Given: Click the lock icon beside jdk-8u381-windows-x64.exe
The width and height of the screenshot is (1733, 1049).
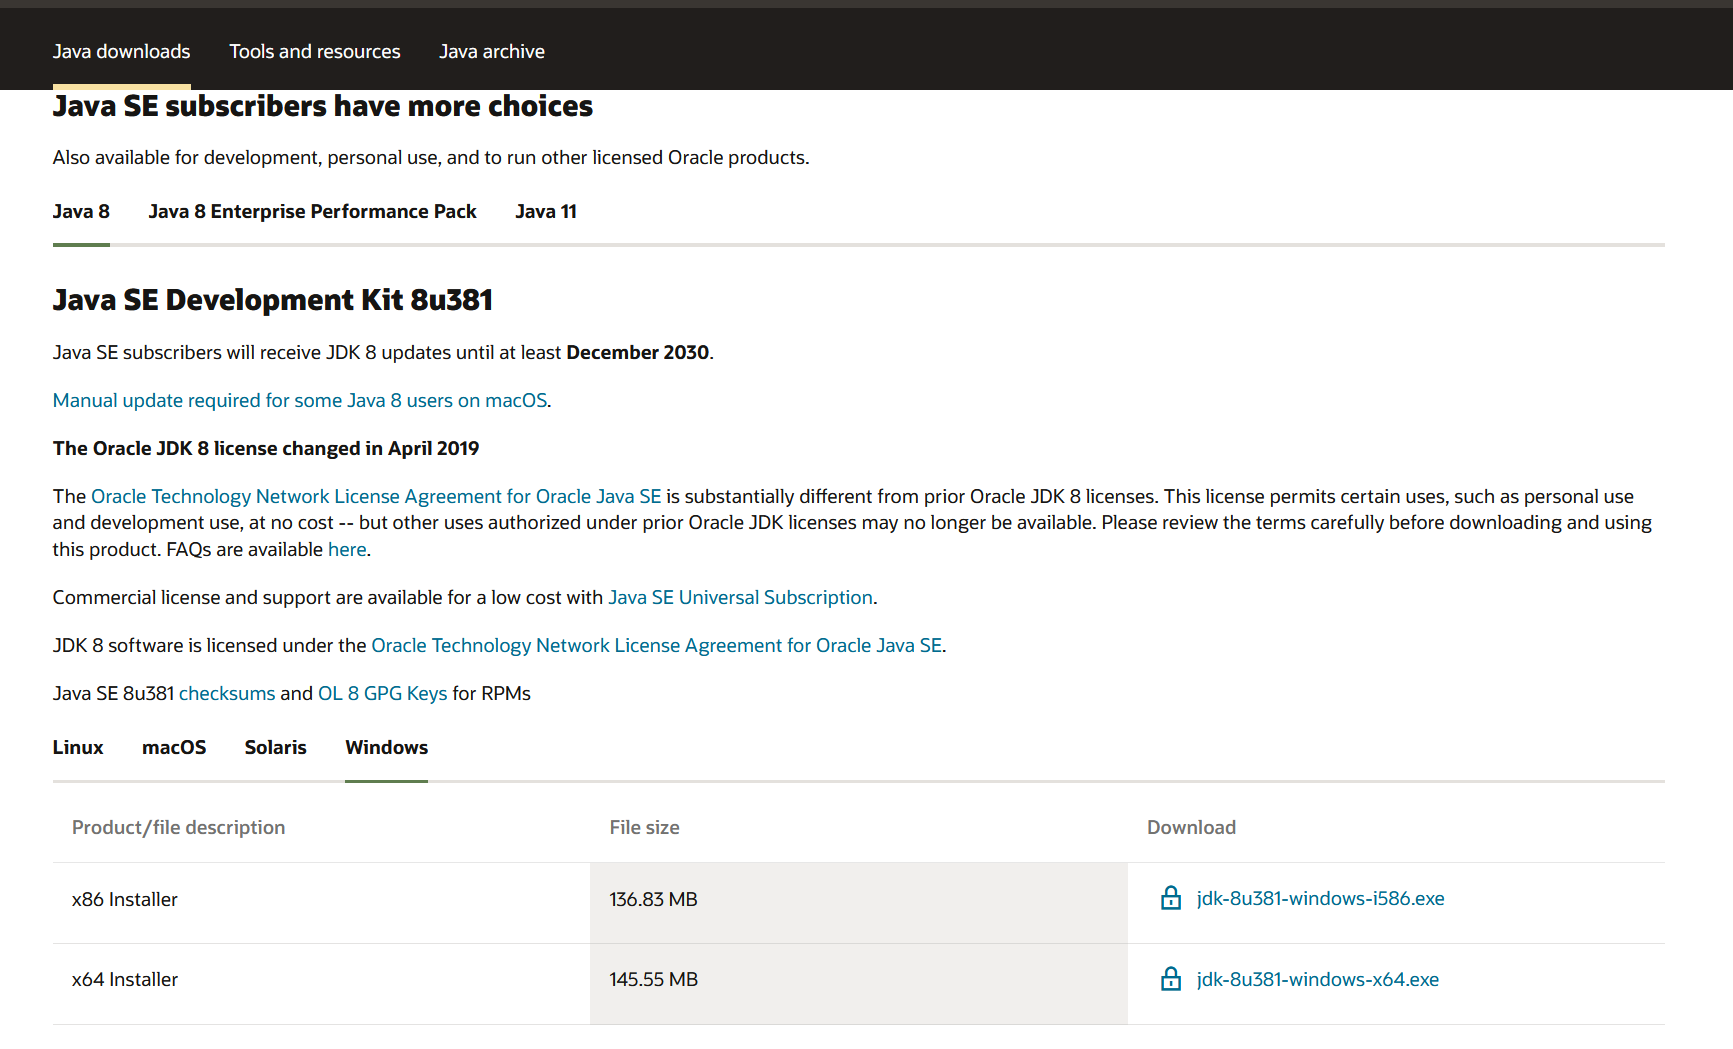Looking at the screenshot, I should click(x=1170, y=979).
